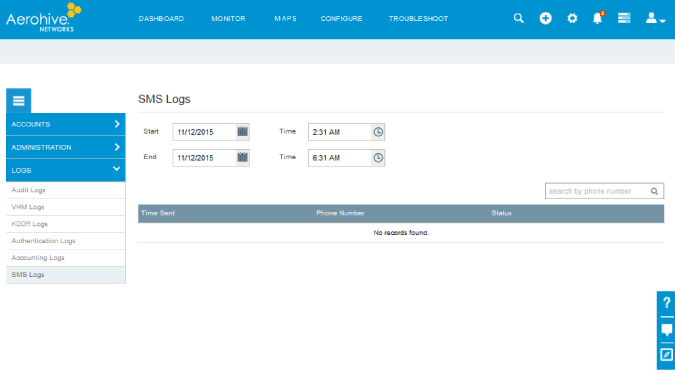
Task: Go to the Dashboard tab
Action: (x=161, y=19)
